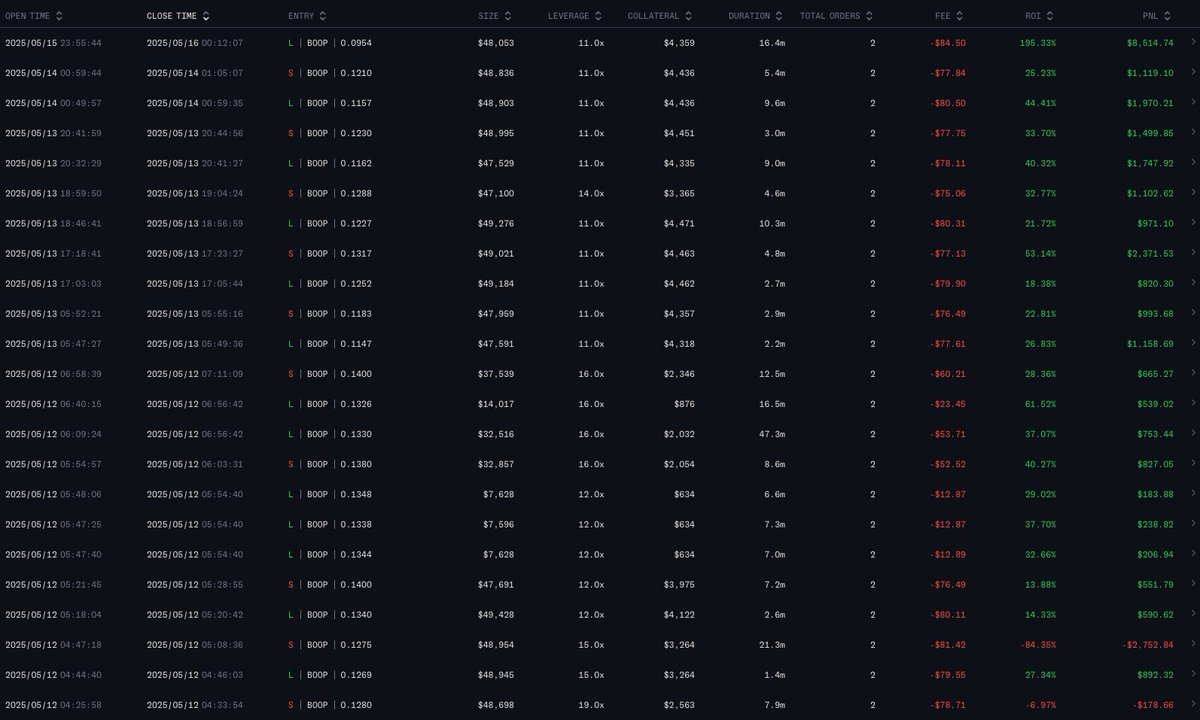Click leverage value 19.0x

[x=591, y=705]
